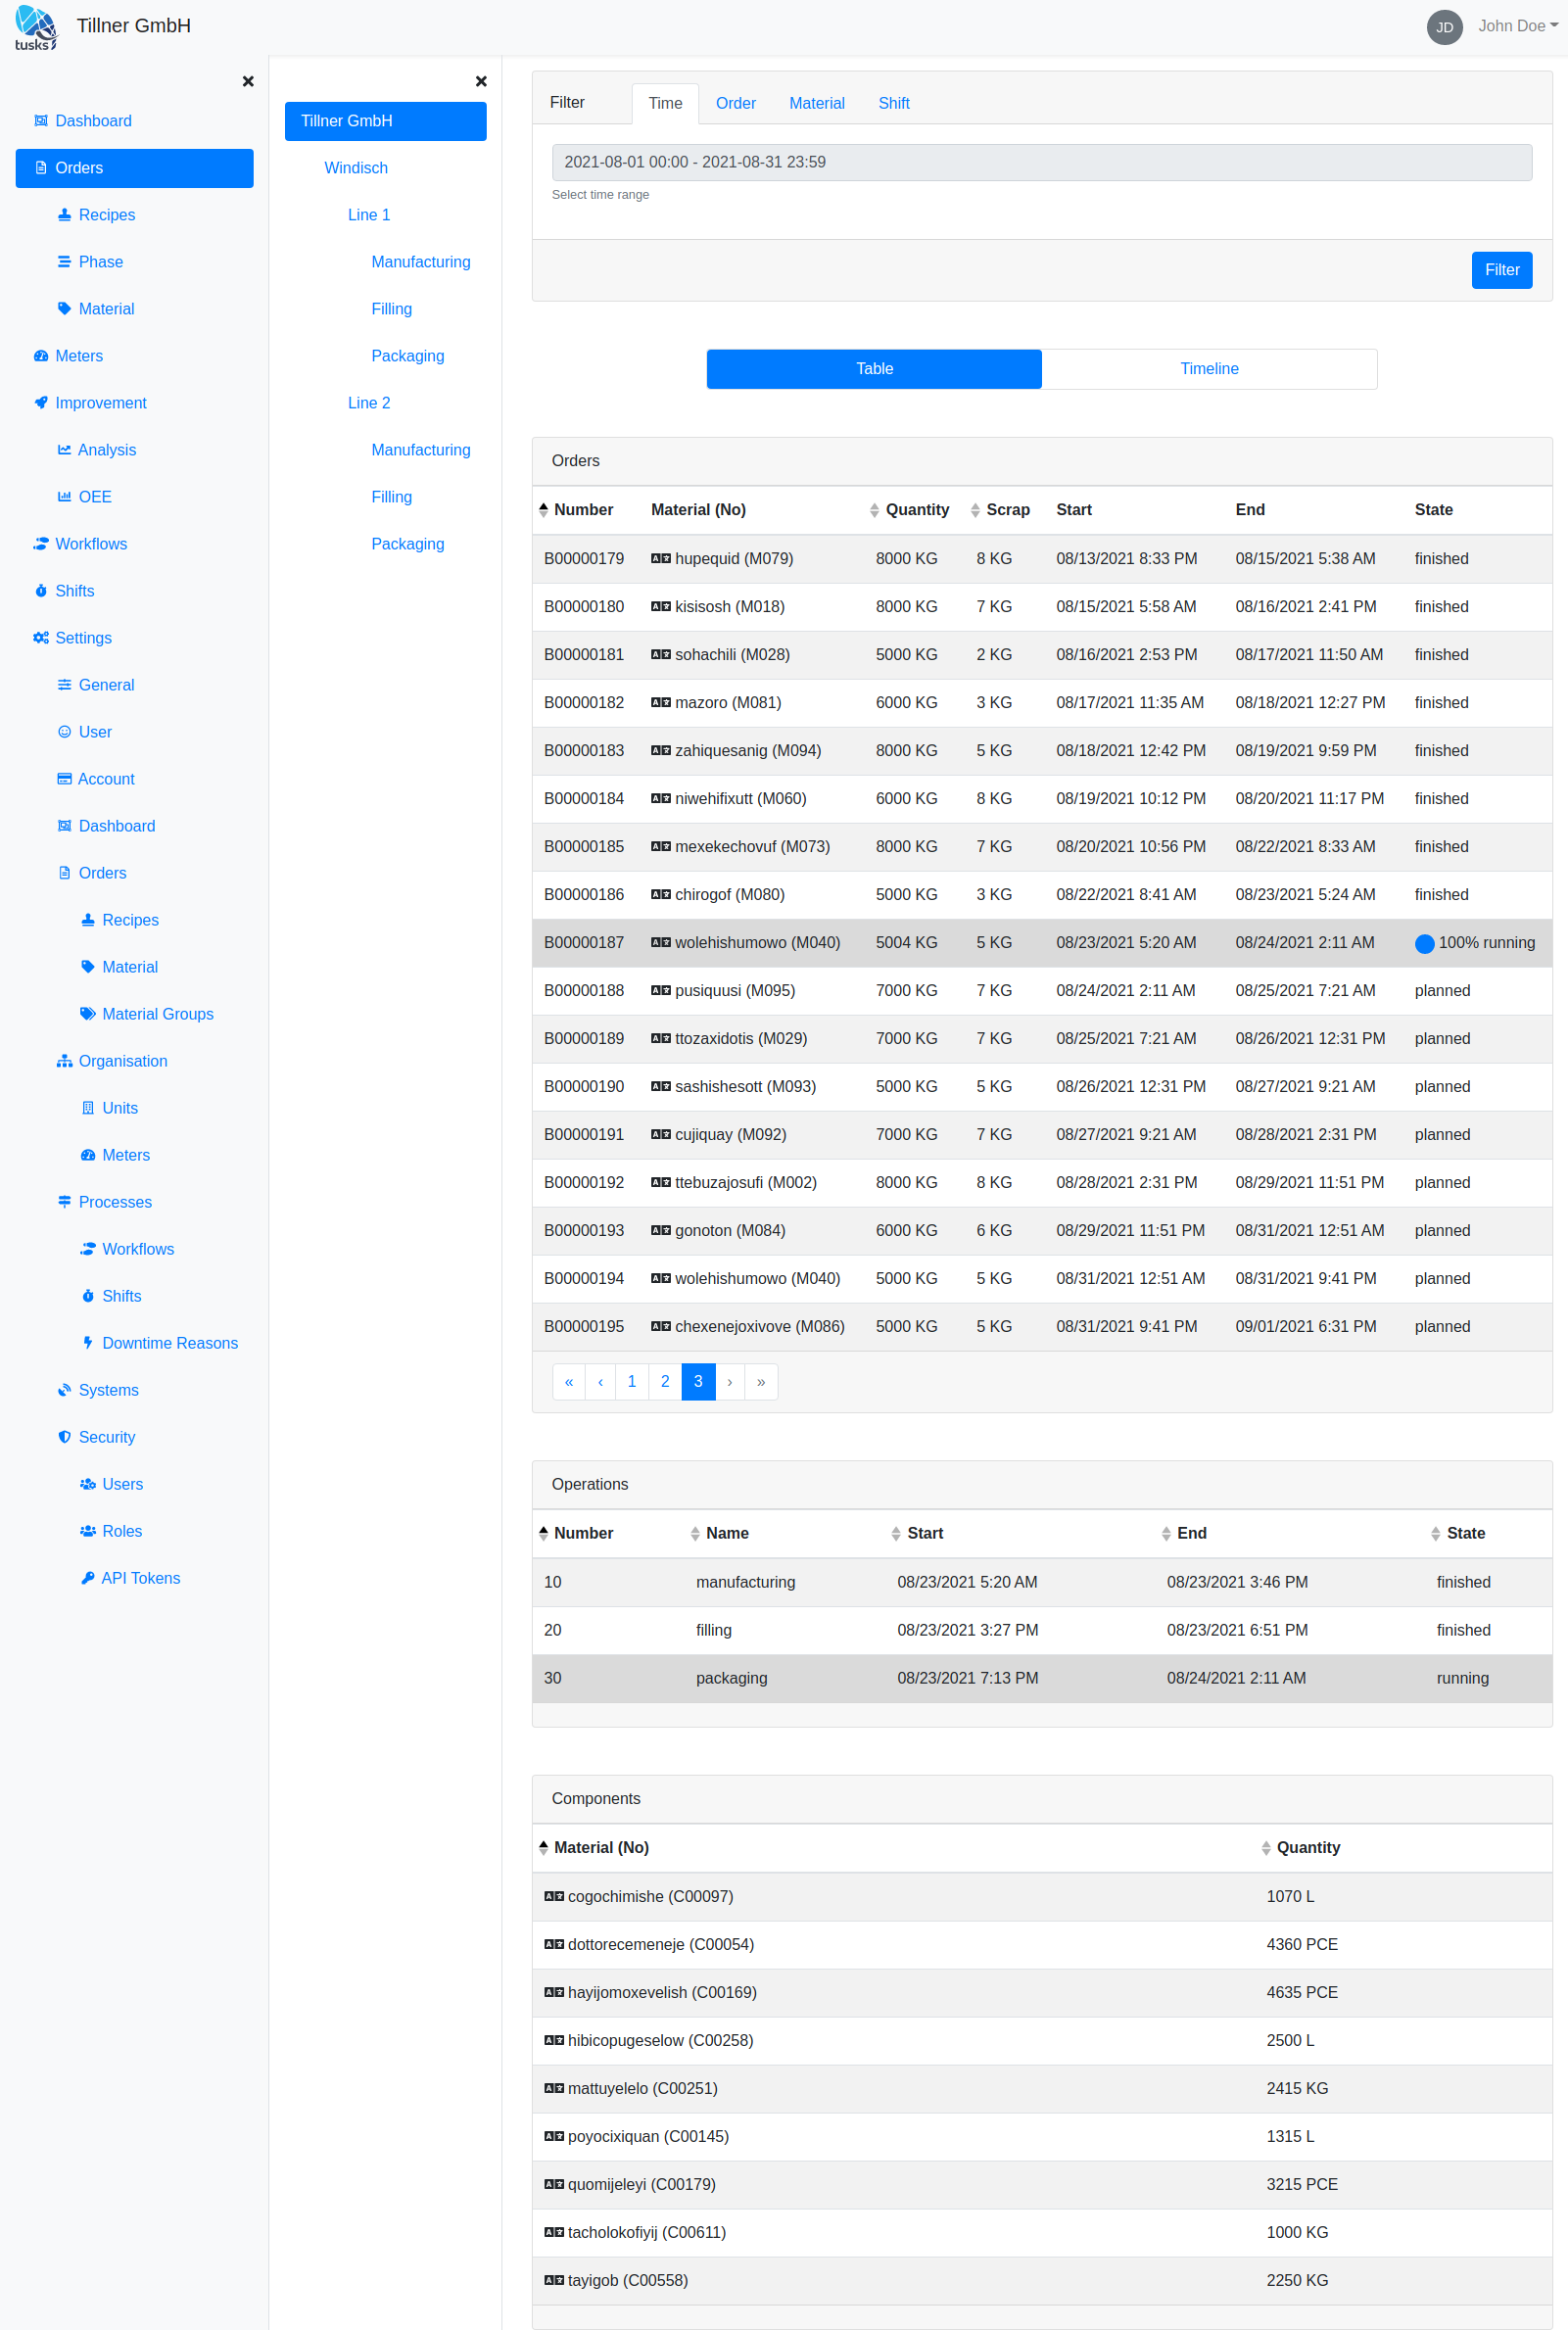Click the blue progress circle on B00000187
The image size is (1568, 2330).
coord(1424,943)
